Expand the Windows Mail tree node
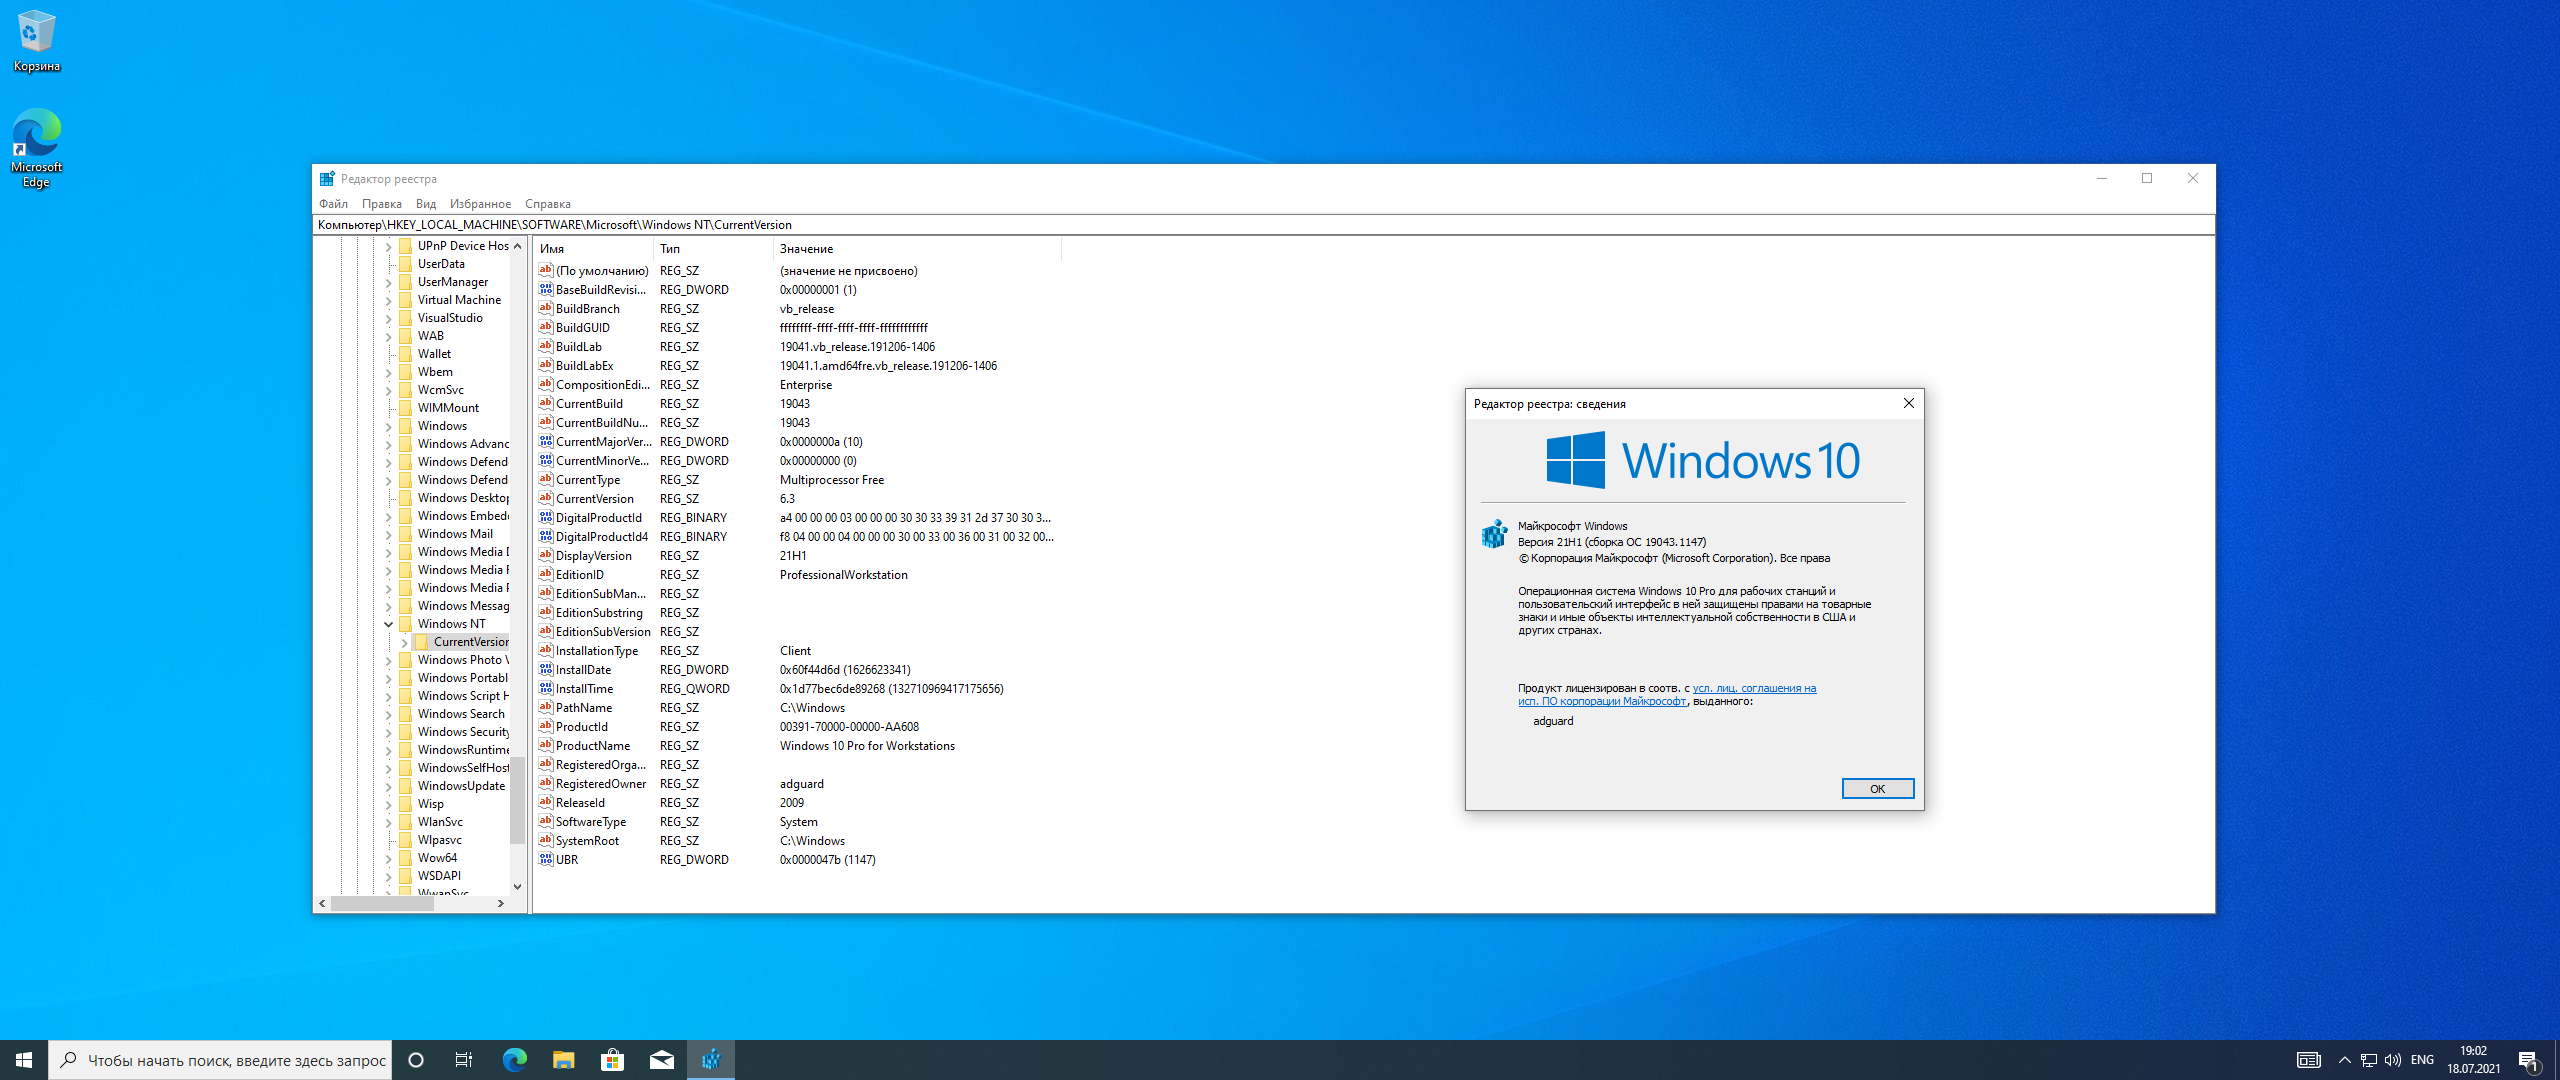This screenshot has height=1080, width=2560. (x=389, y=534)
